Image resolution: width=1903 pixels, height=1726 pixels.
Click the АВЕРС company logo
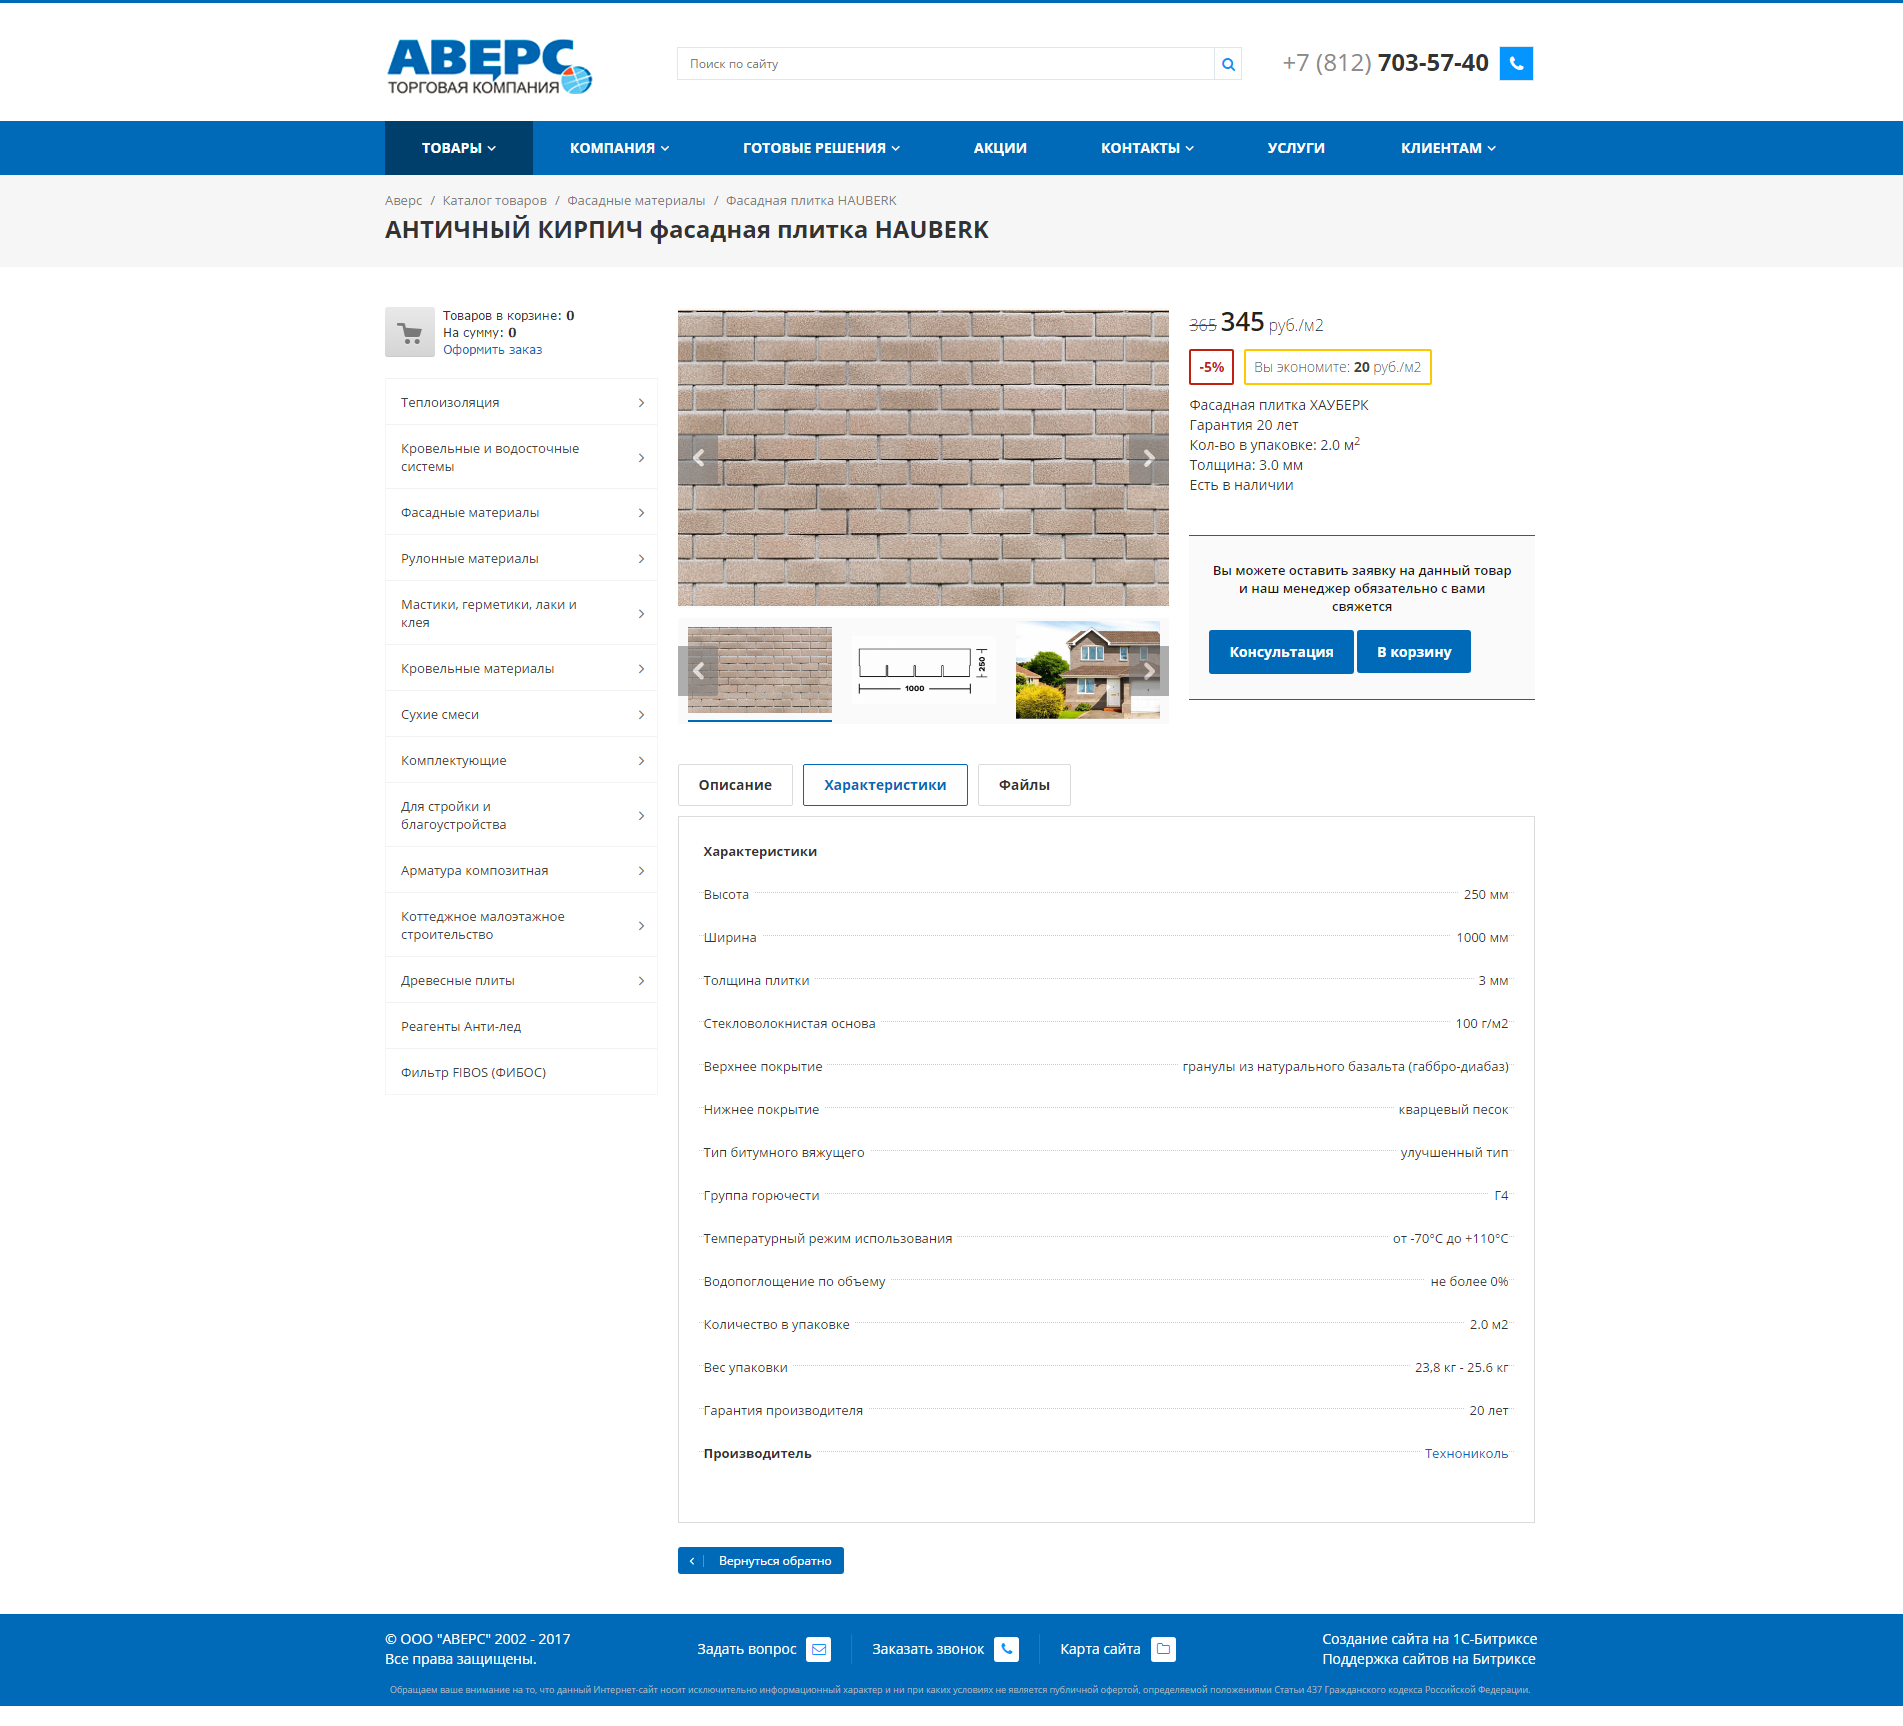tap(489, 67)
